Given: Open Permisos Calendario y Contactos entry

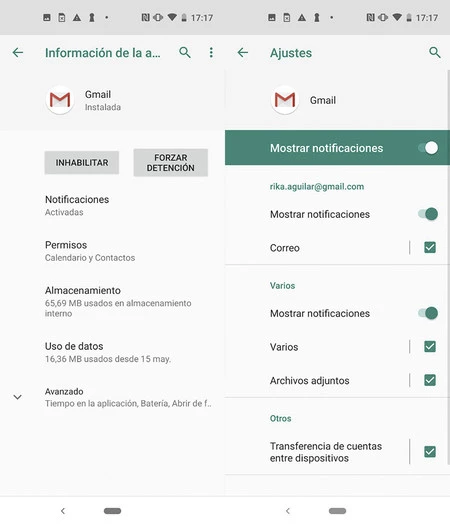Looking at the screenshot, I should point(112,251).
